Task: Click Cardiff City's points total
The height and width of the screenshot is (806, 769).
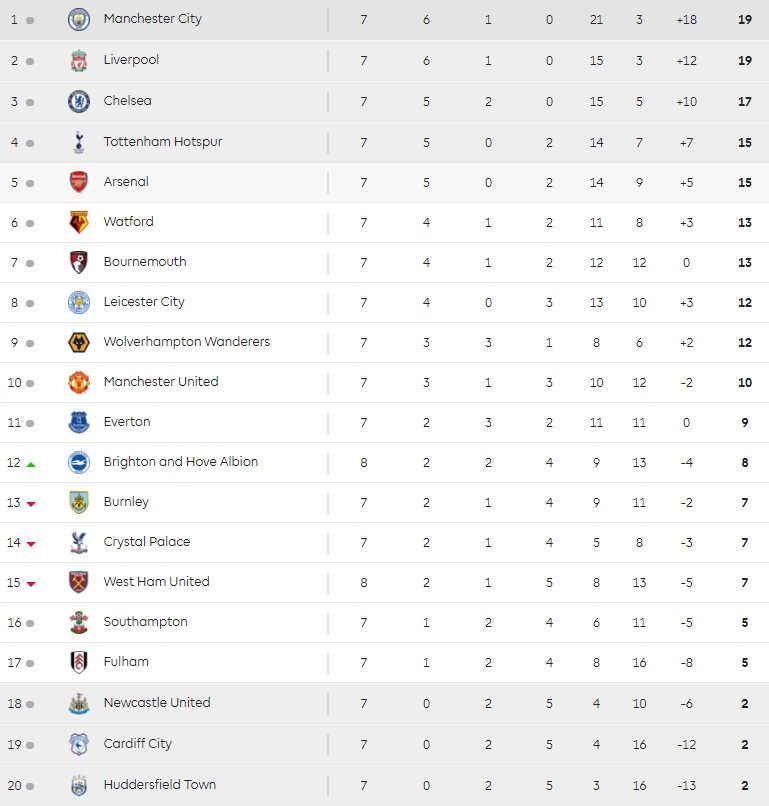Action: pyautogui.click(x=745, y=744)
